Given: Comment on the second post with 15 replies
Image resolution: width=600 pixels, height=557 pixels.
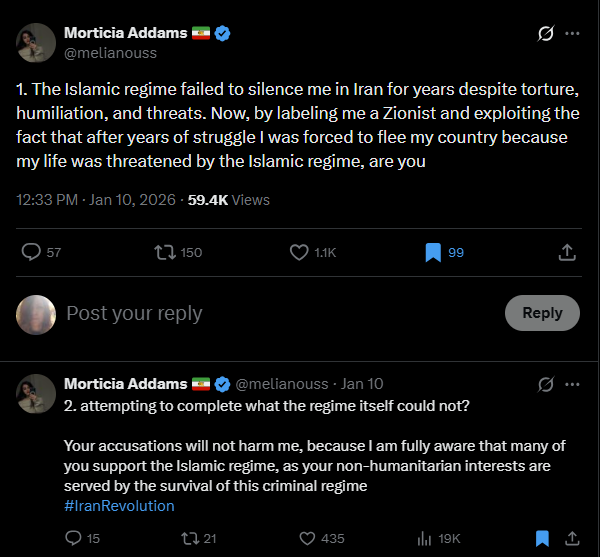Looking at the screenshot, I should [x=72, y=538].
